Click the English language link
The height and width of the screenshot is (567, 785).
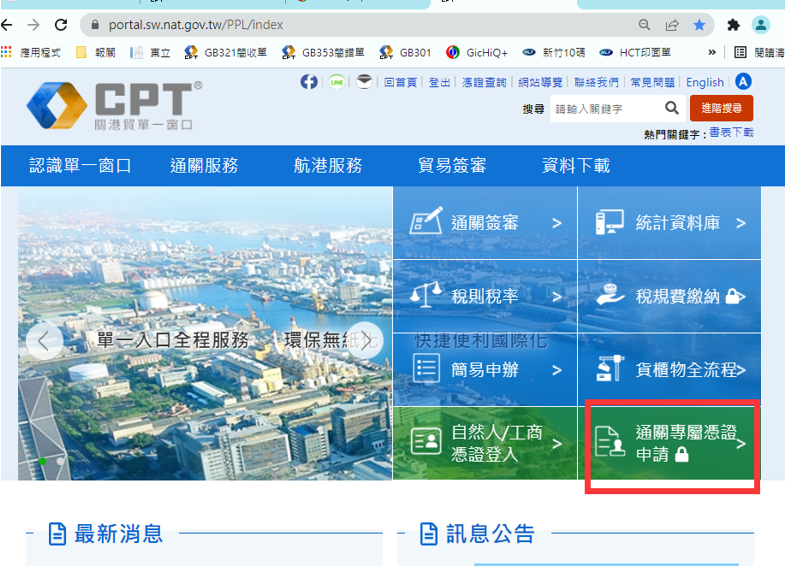[705, 83]
